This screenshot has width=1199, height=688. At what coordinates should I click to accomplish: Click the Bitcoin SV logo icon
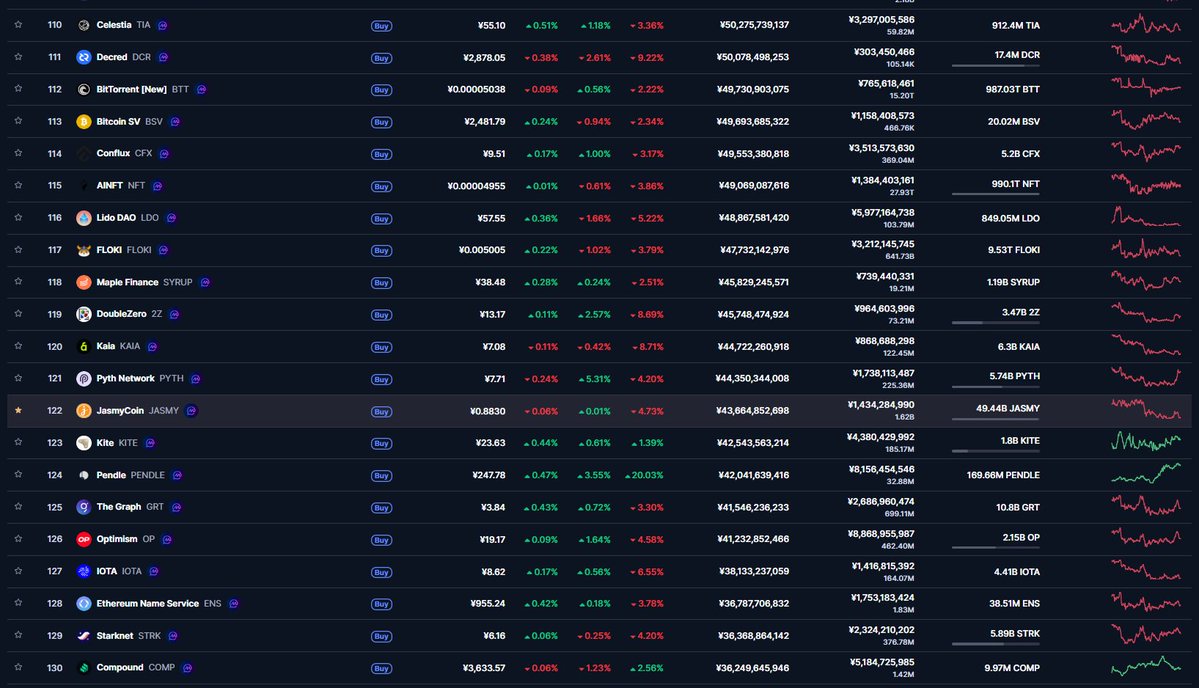tap(84, 122)
